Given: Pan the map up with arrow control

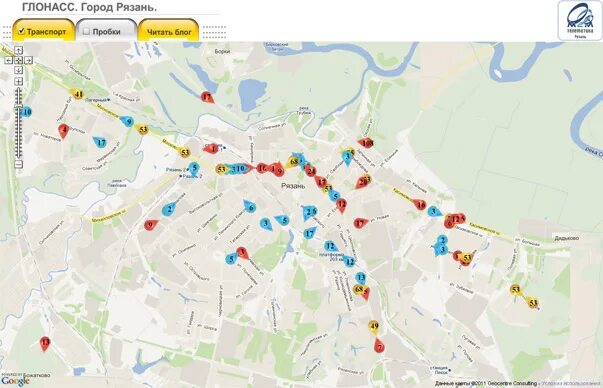Looking at the screenshot, I should pyautogui.click(x=18, y=50).
